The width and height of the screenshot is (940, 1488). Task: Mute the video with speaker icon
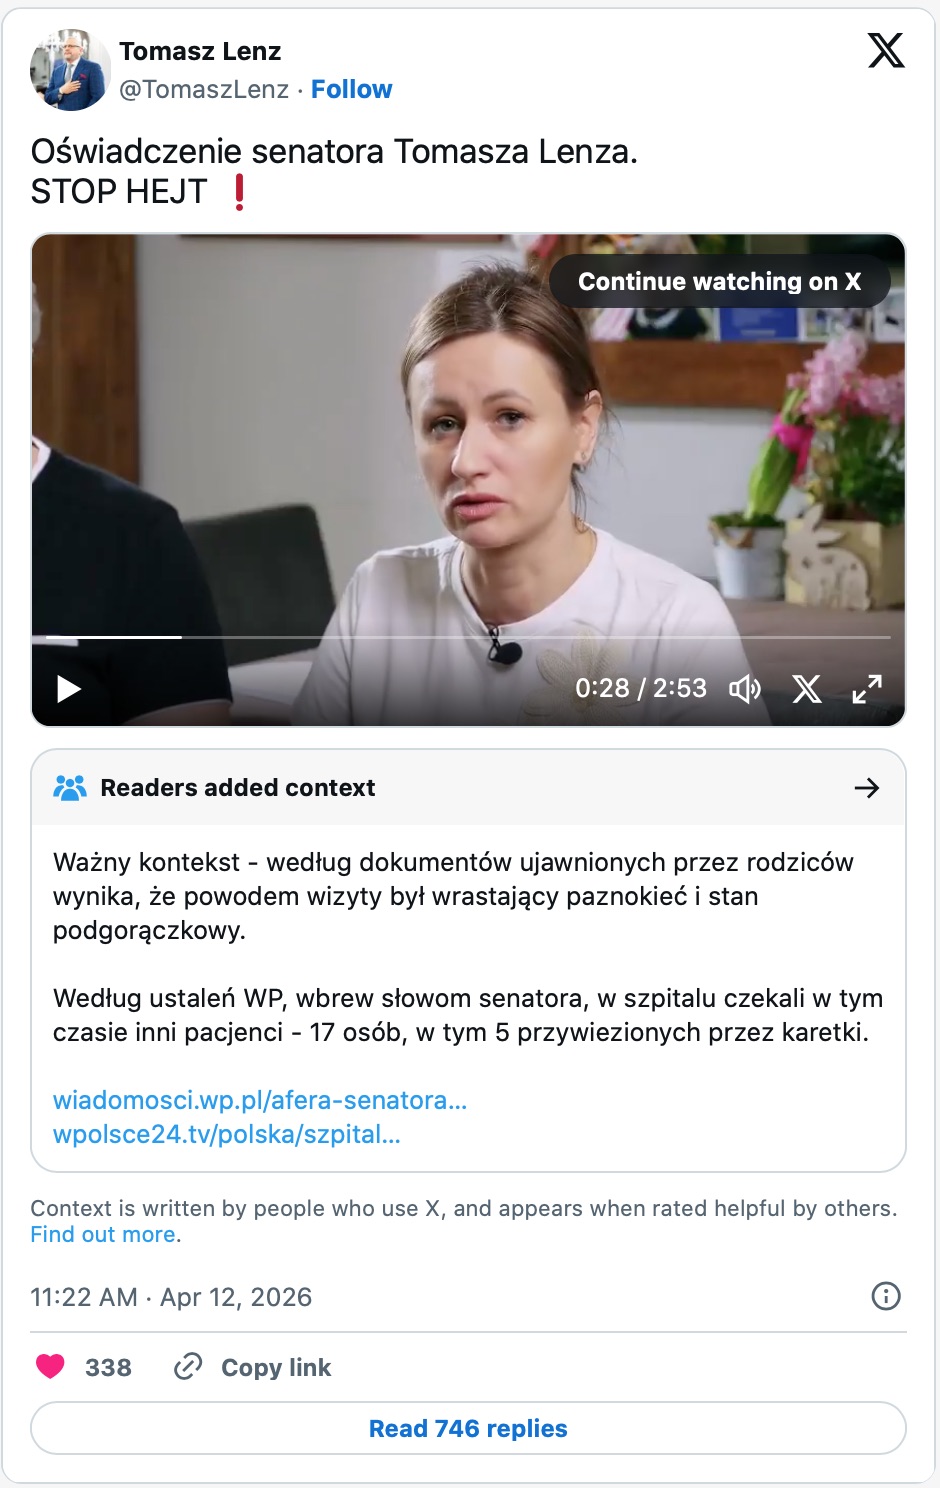click(x=745, y=688)
